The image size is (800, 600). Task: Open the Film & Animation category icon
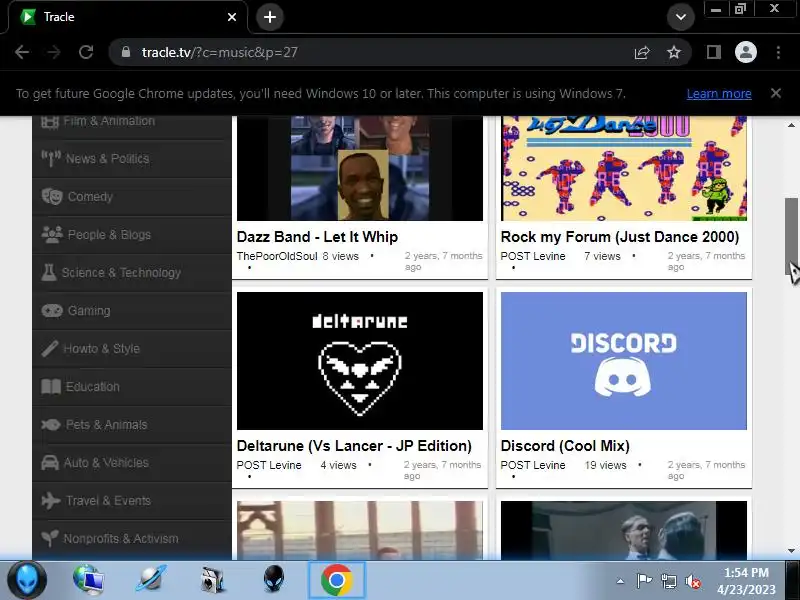point(49,122)
